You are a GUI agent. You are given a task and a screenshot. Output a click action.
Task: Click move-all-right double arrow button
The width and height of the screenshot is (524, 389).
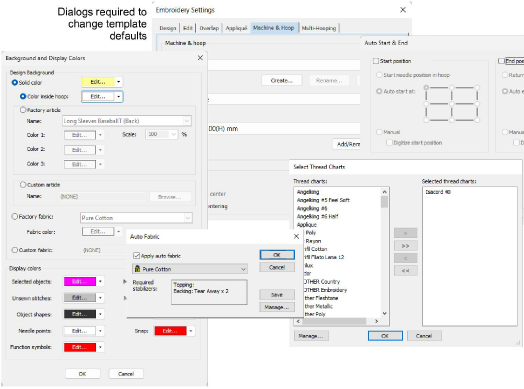click(x=405, y=246)
